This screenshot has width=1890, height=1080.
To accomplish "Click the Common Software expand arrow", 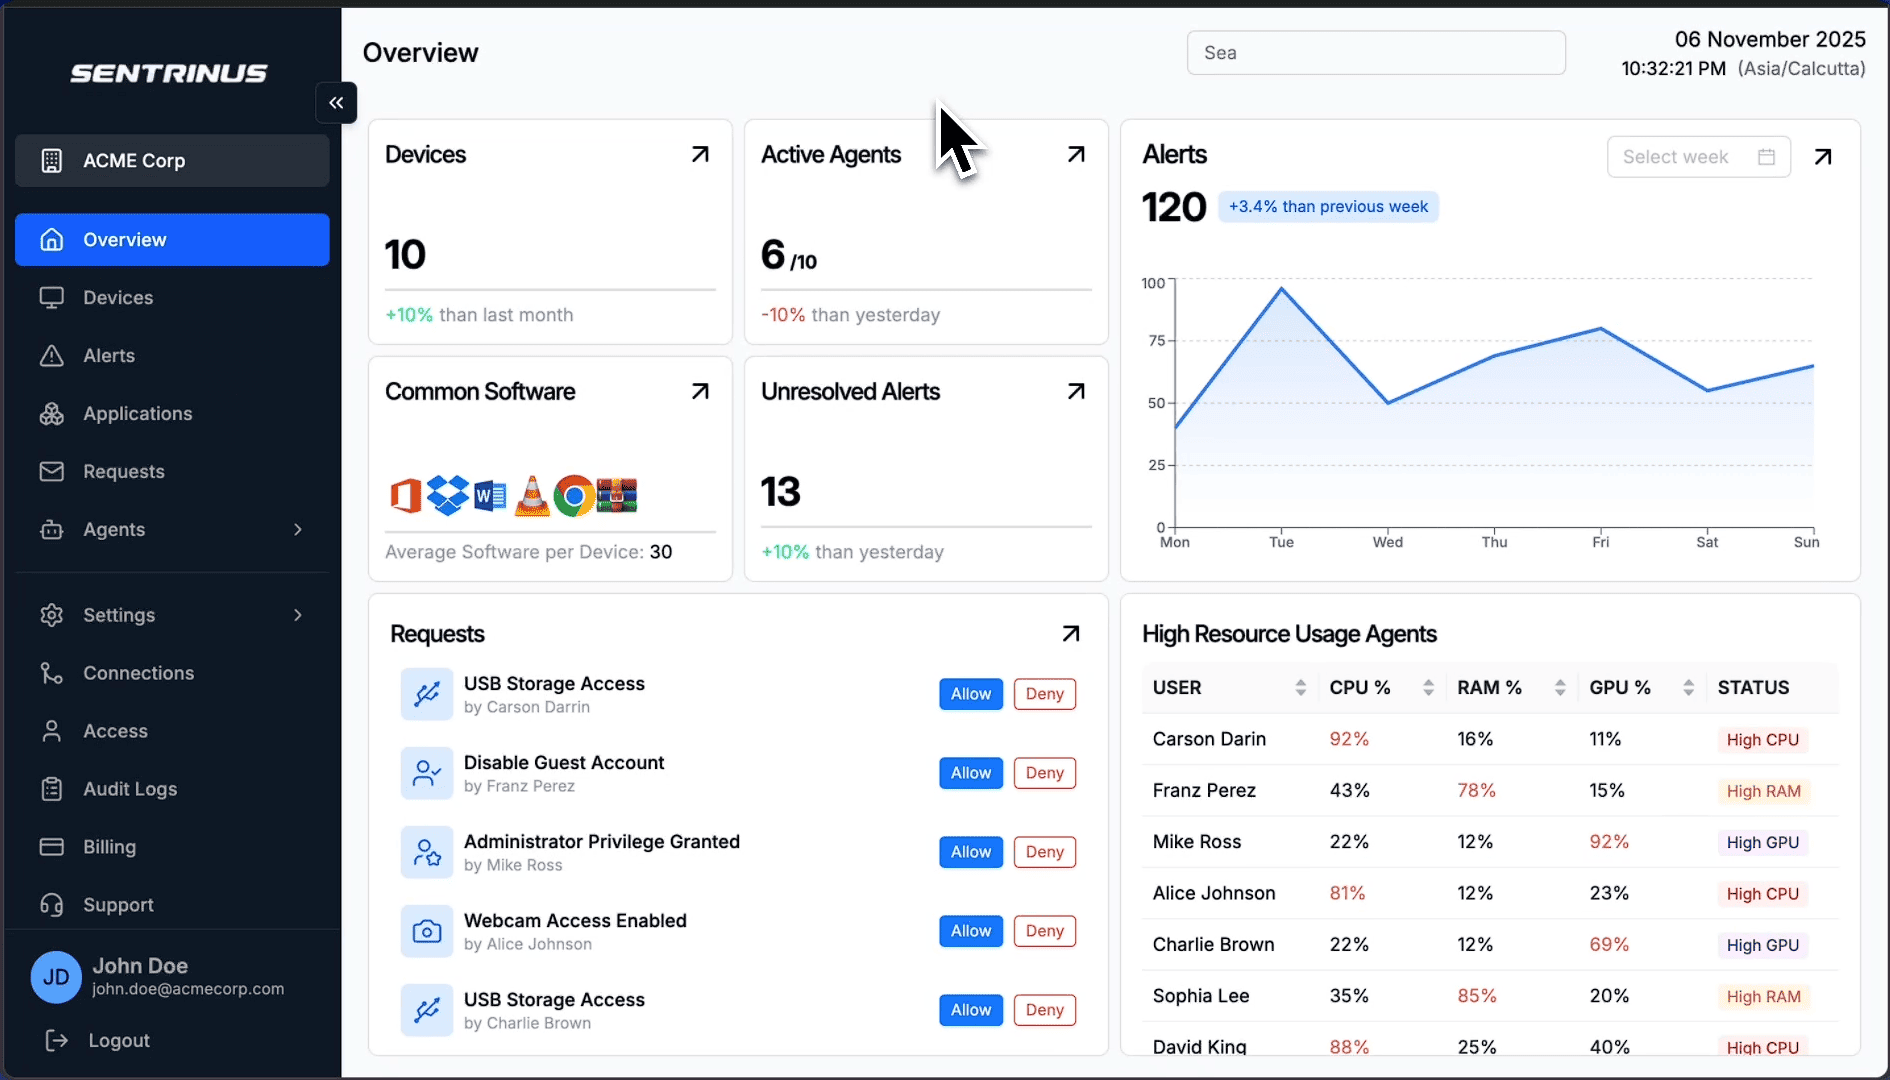I will (700, 391).
